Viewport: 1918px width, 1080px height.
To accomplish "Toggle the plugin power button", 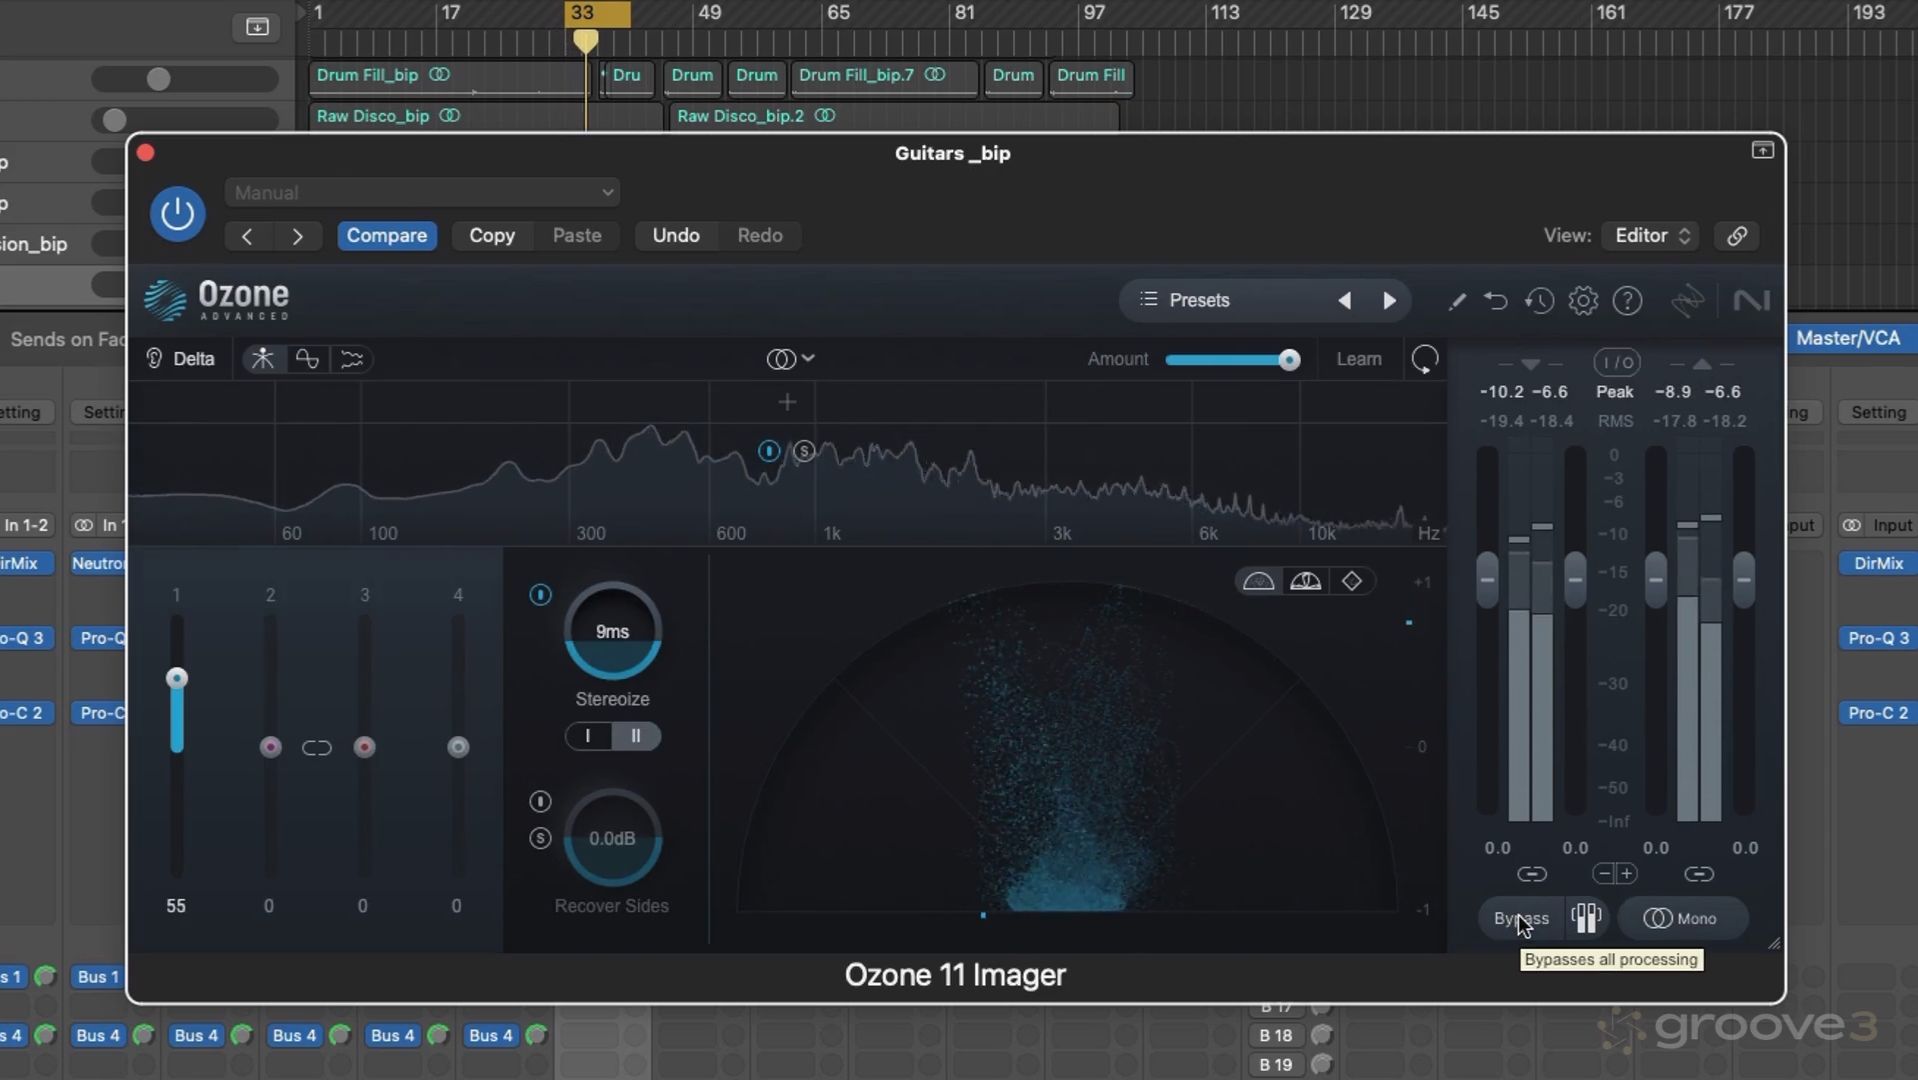I will [178, 214].
